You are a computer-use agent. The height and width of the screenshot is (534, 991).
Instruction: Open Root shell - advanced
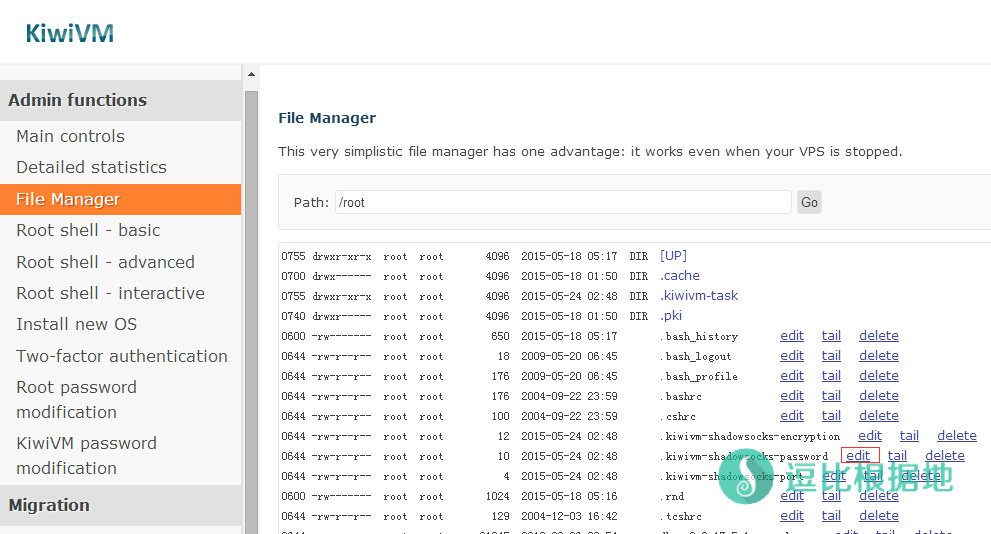click(x=105, y=262)
